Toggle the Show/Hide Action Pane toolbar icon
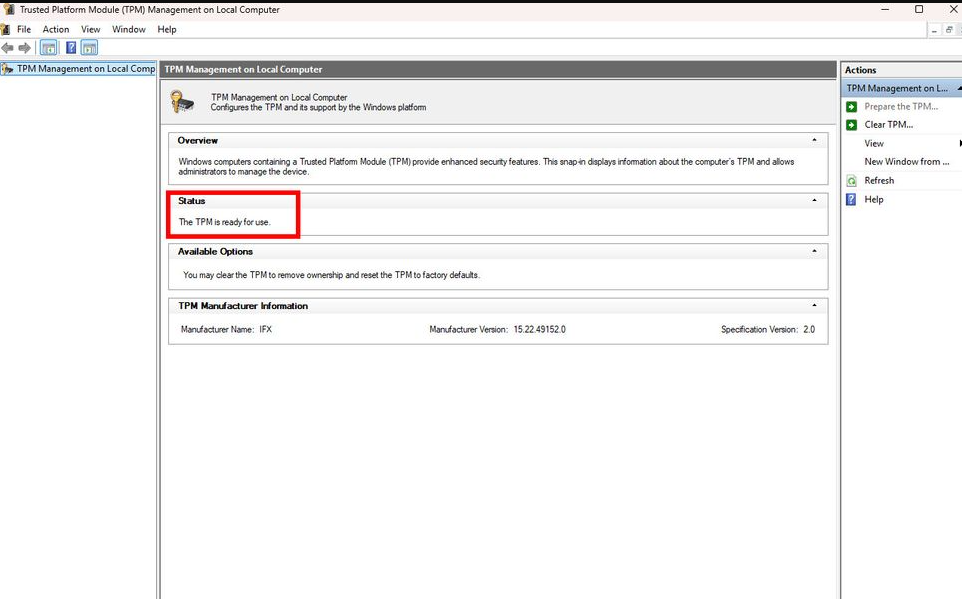This screenshot has width=962, height=599. pyautogui.click(x=89, y=48)
